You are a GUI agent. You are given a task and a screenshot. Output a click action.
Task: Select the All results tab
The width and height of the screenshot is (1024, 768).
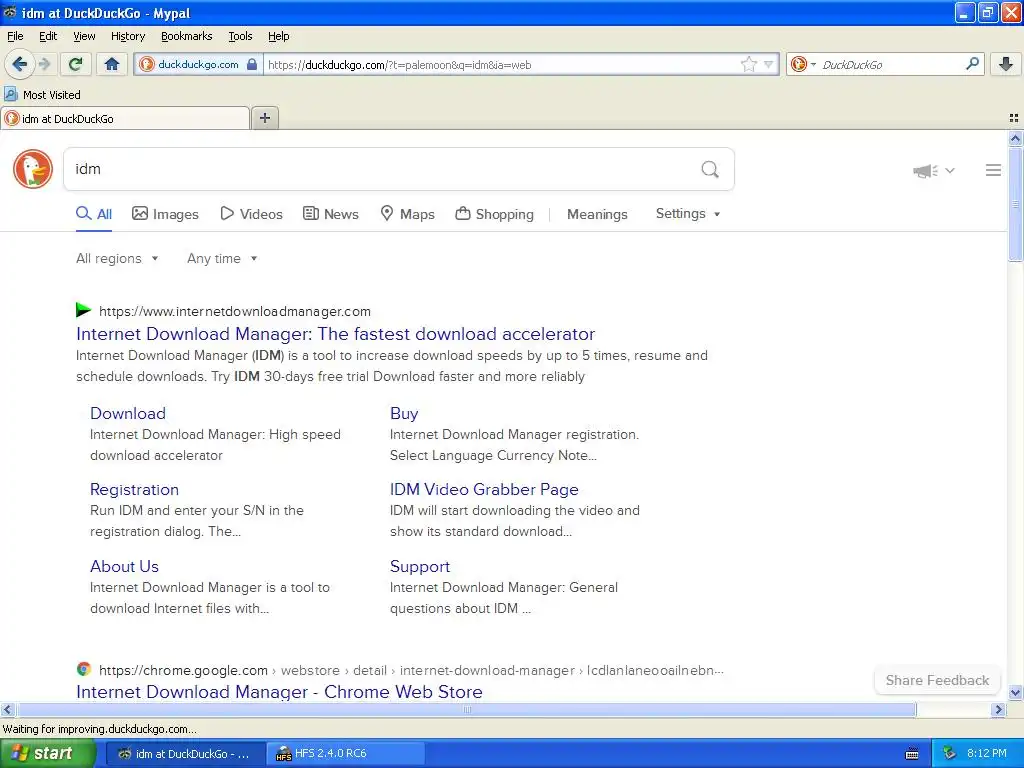(94, 214)
